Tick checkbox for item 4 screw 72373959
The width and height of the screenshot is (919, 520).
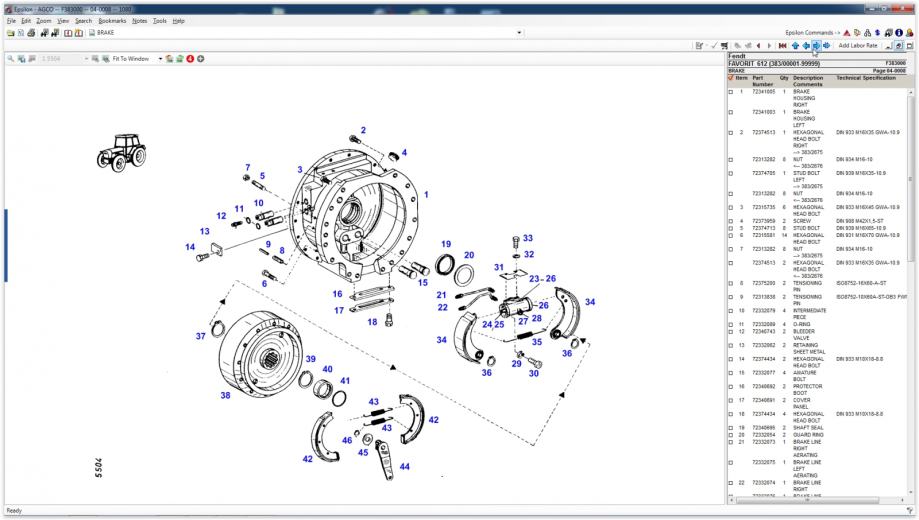pyautogui.click(x=731, y=222)
